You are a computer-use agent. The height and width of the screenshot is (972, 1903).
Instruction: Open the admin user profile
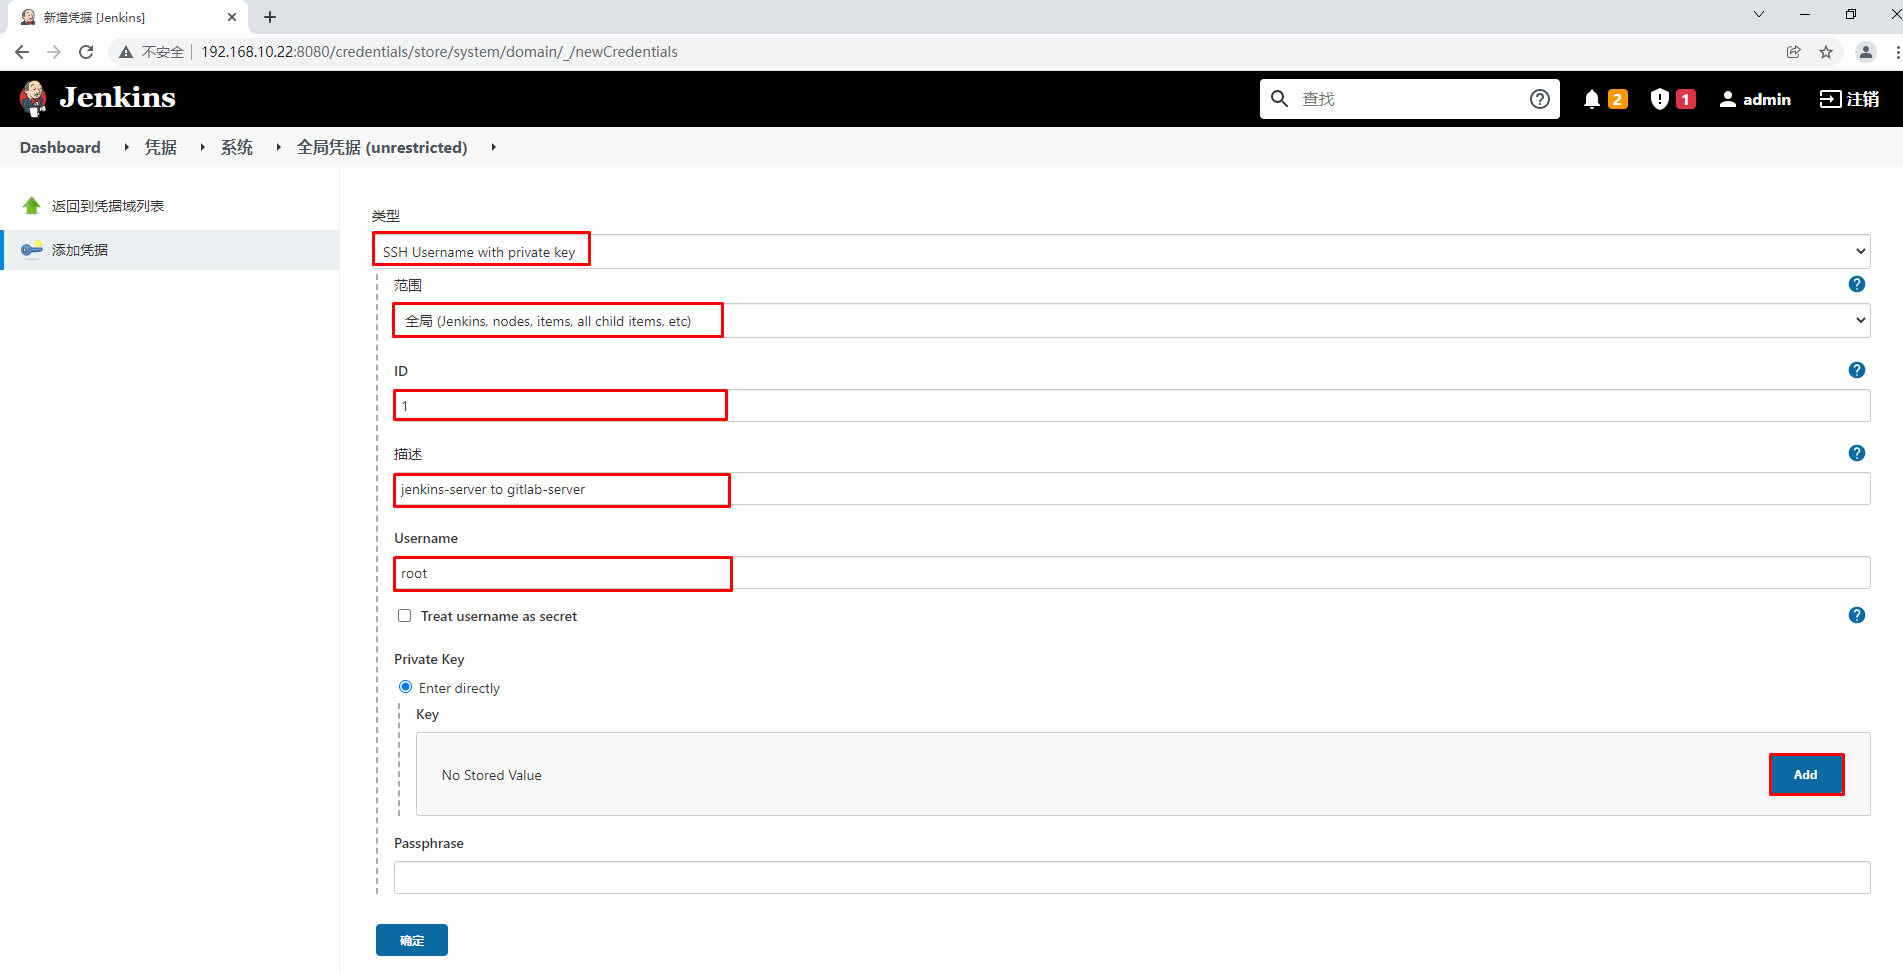pos(1755,99)
